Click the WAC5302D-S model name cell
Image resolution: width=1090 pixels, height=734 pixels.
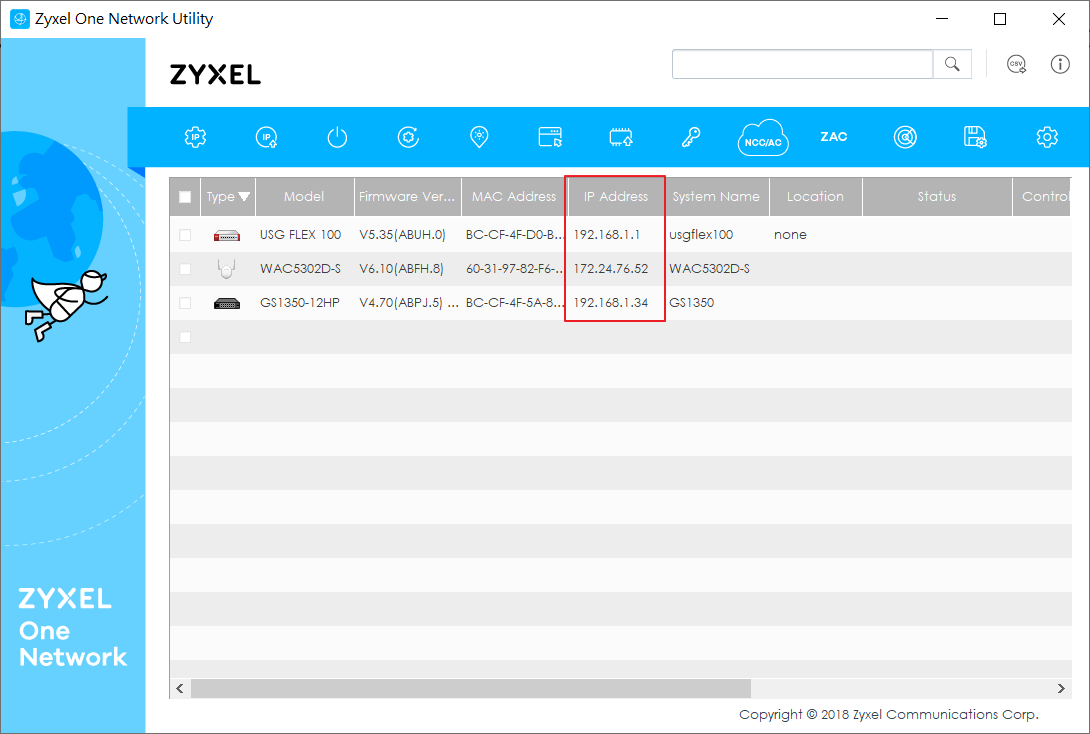click(x=300, y=269)
